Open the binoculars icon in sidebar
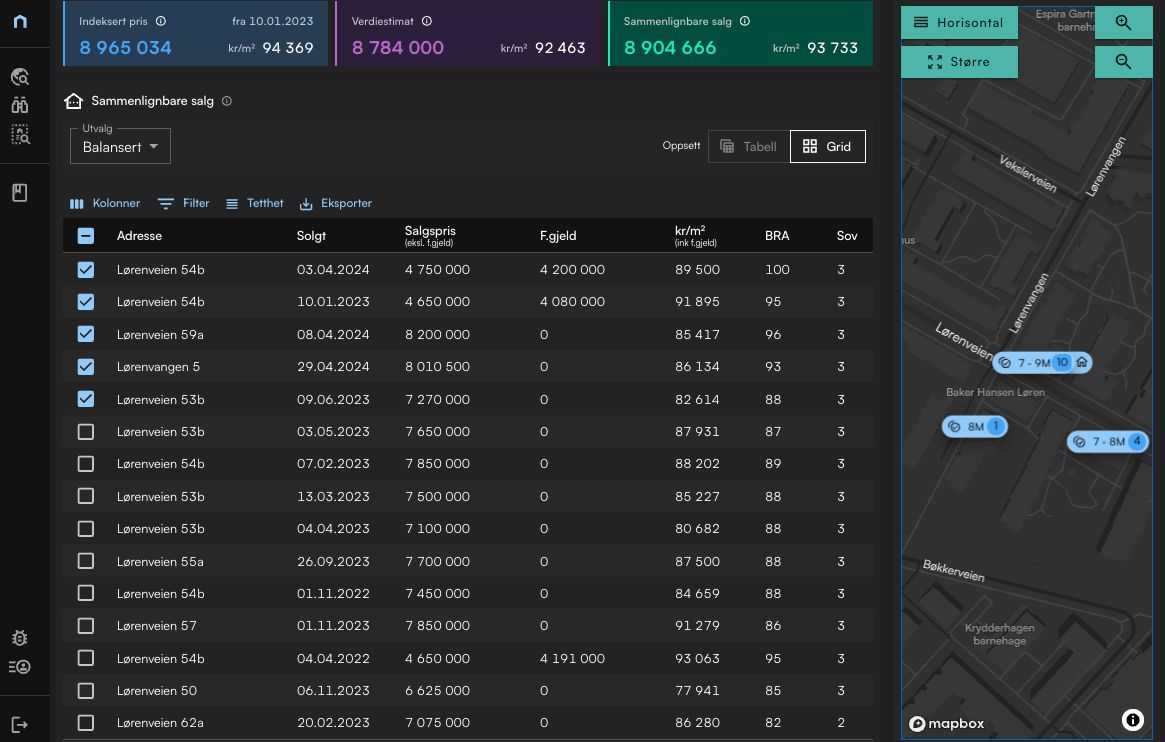The width and height of the screenshot is (1165, 742). 20,105
